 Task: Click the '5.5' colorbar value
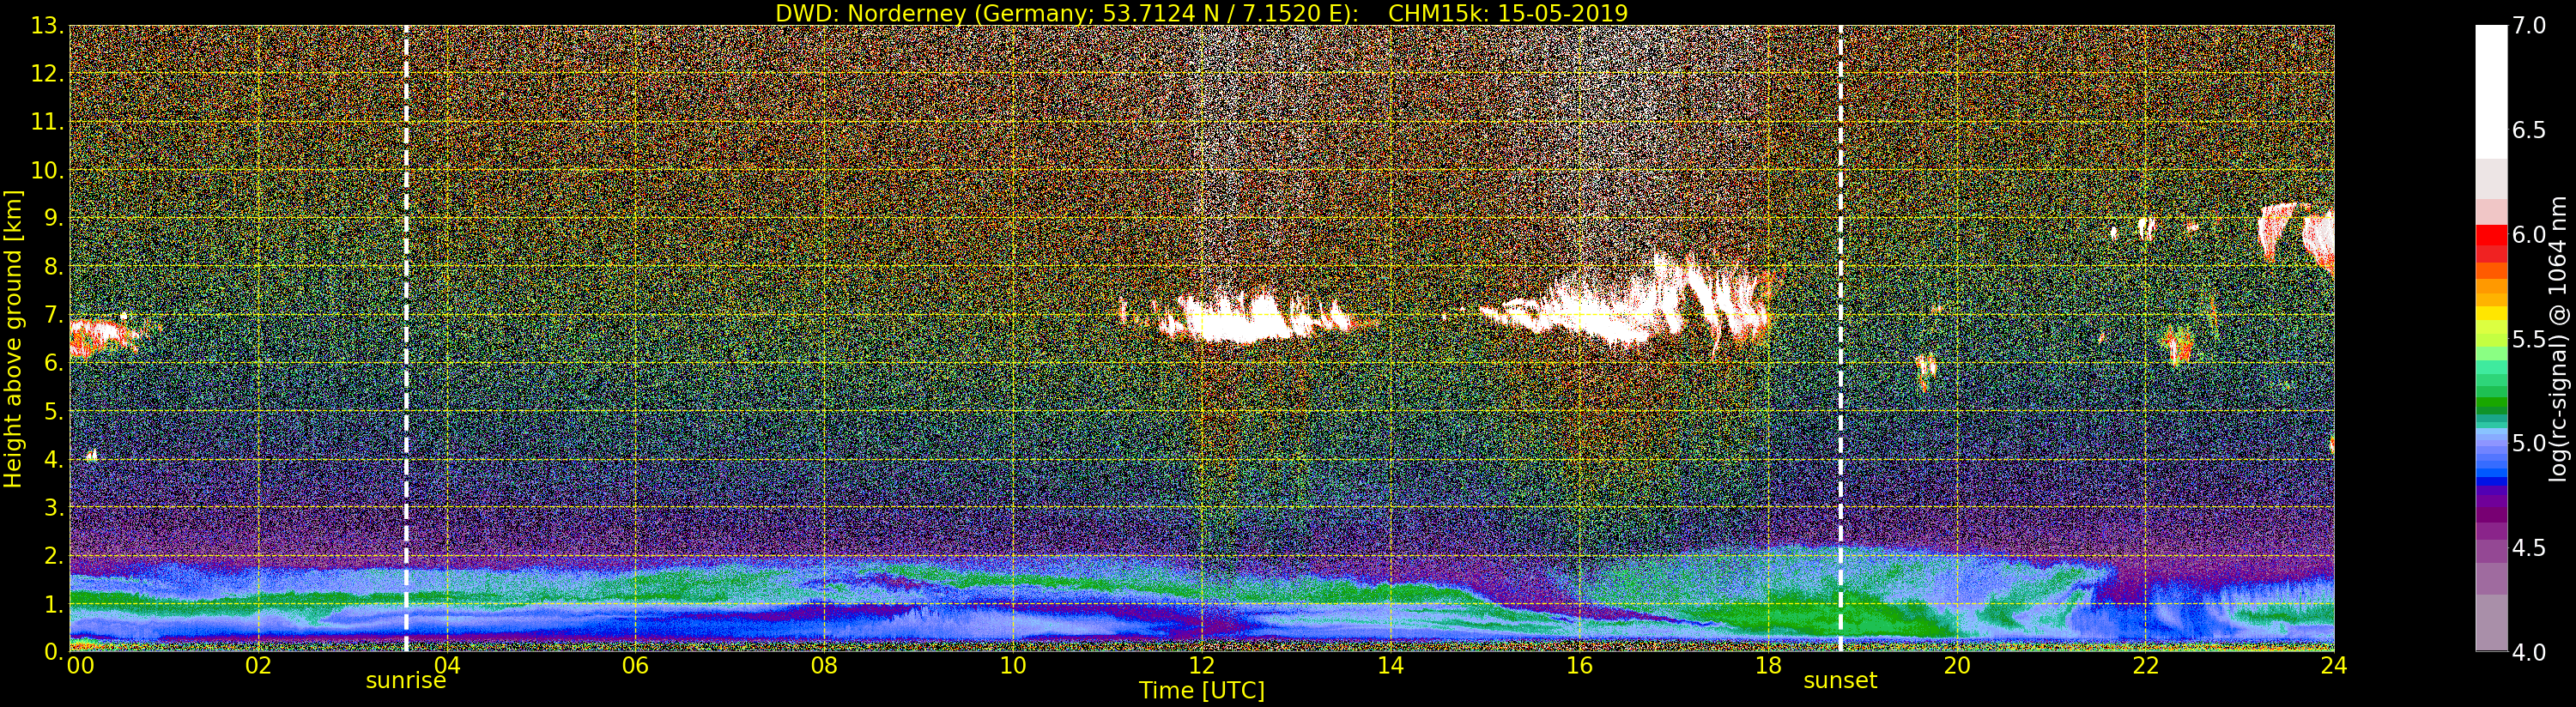coord(2529,339)
